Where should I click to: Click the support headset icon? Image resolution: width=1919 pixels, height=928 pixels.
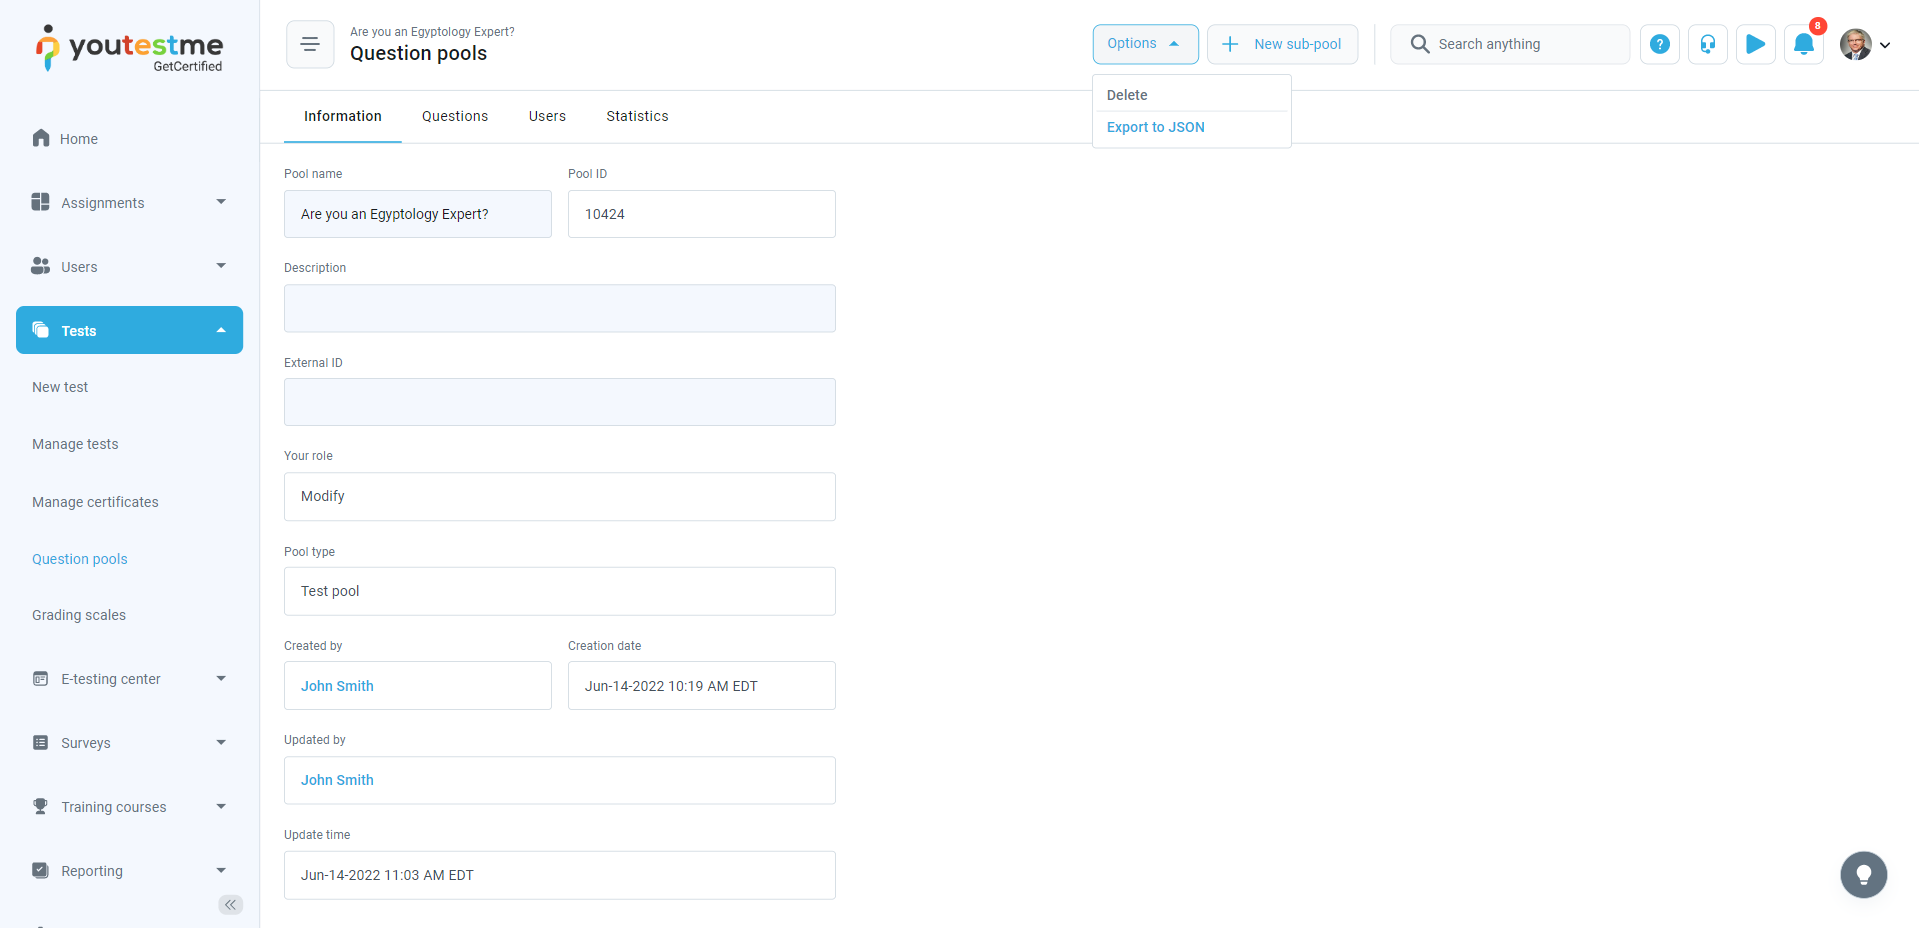pyautogui.click(x=1707, y=44)
